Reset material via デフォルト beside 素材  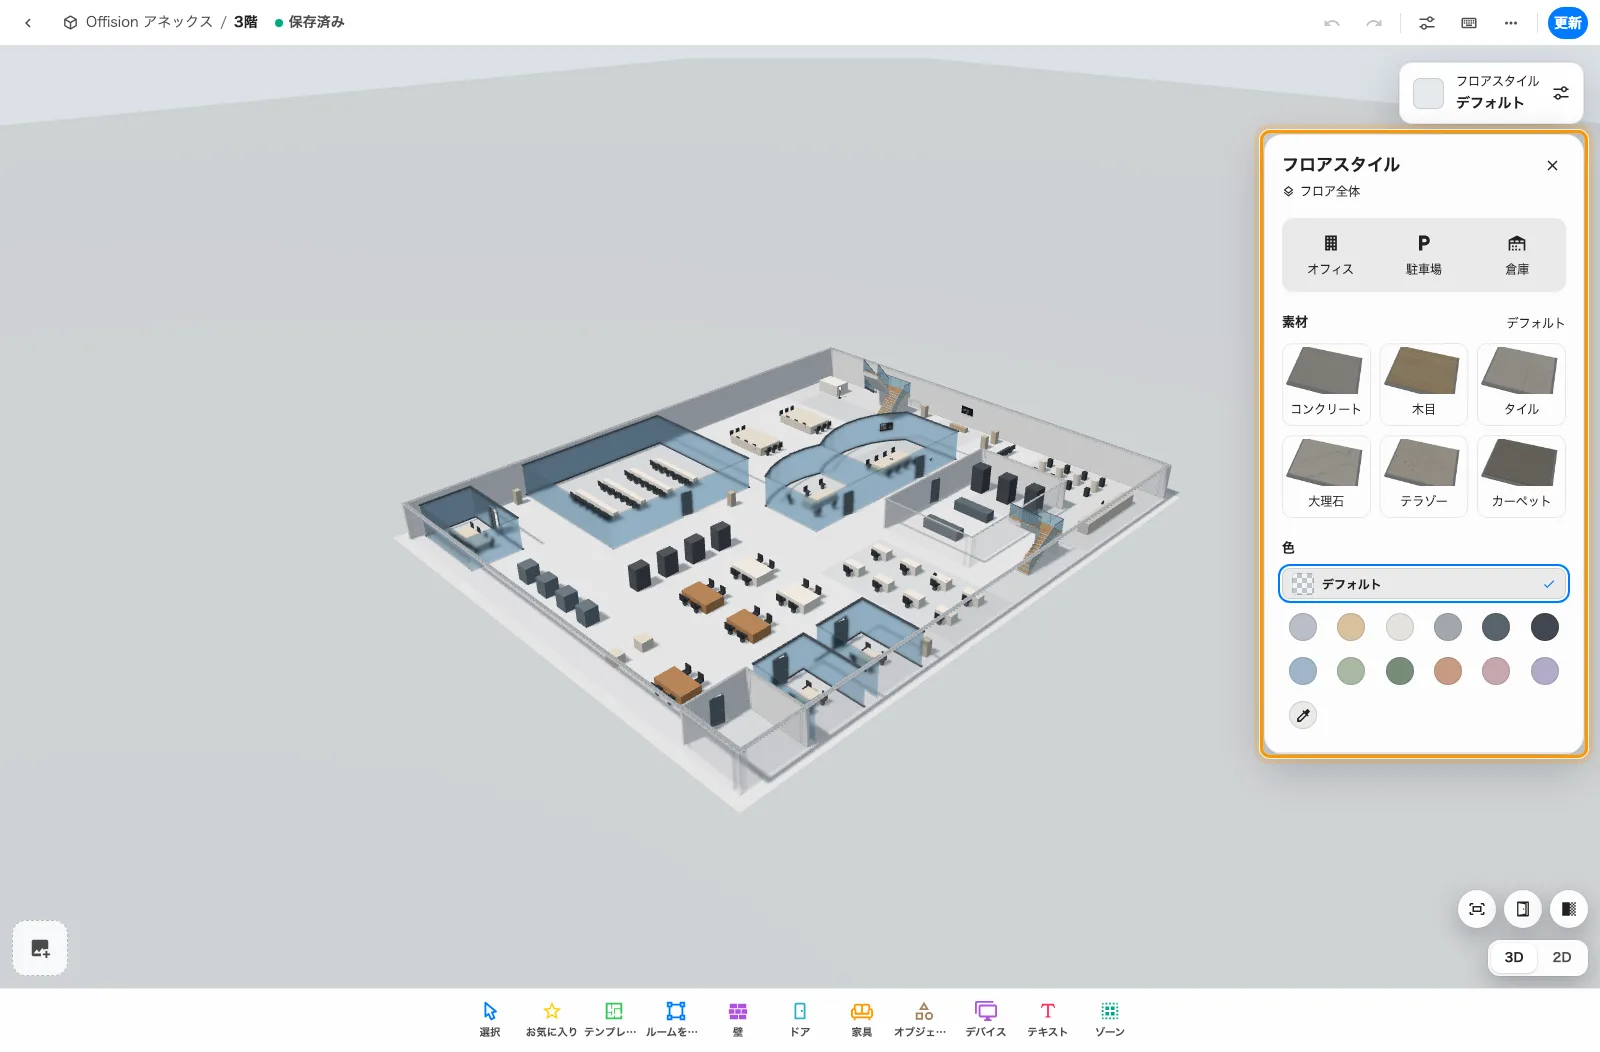1535,323
